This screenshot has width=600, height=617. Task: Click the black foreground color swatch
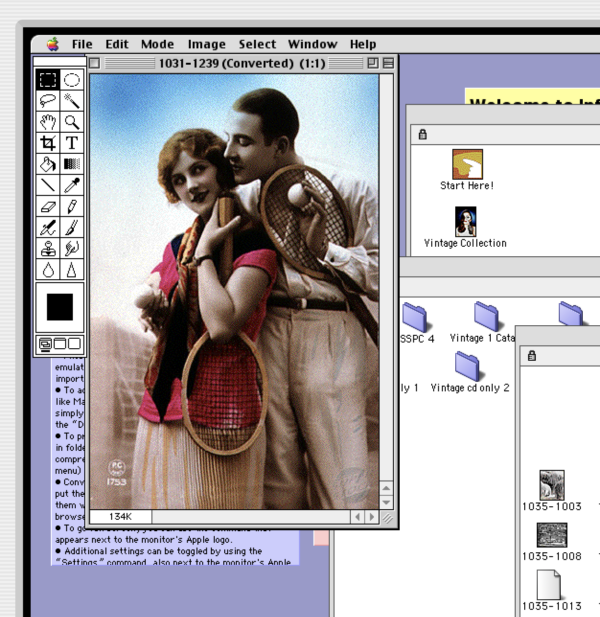pyautogui.click(x=60, y=307)
